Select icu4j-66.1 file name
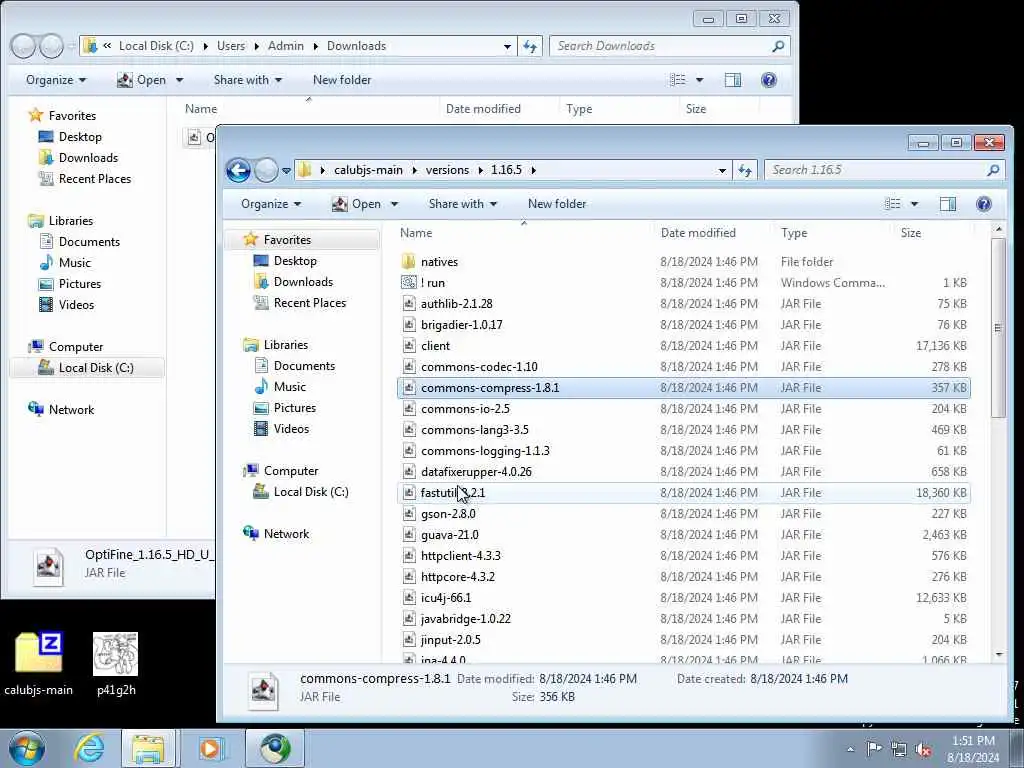Screen dimensions: 1024x768 point(446,598)
